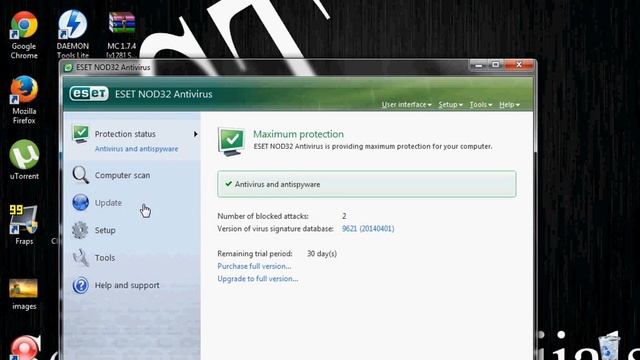Viewport: 640px width, 360px height.
Task: Click the ESET NOD32 Antivirus window title
Action: (x=113, y=67)
